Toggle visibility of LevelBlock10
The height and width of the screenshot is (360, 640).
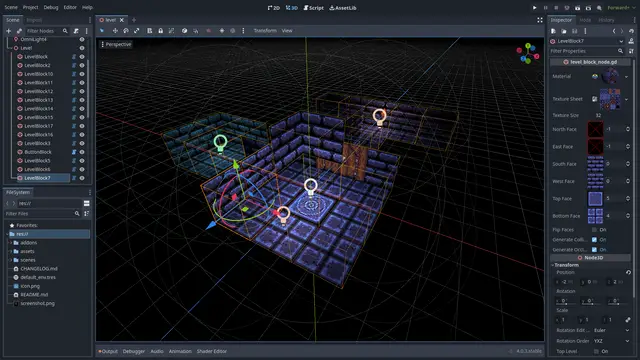(x=82, y=74)
